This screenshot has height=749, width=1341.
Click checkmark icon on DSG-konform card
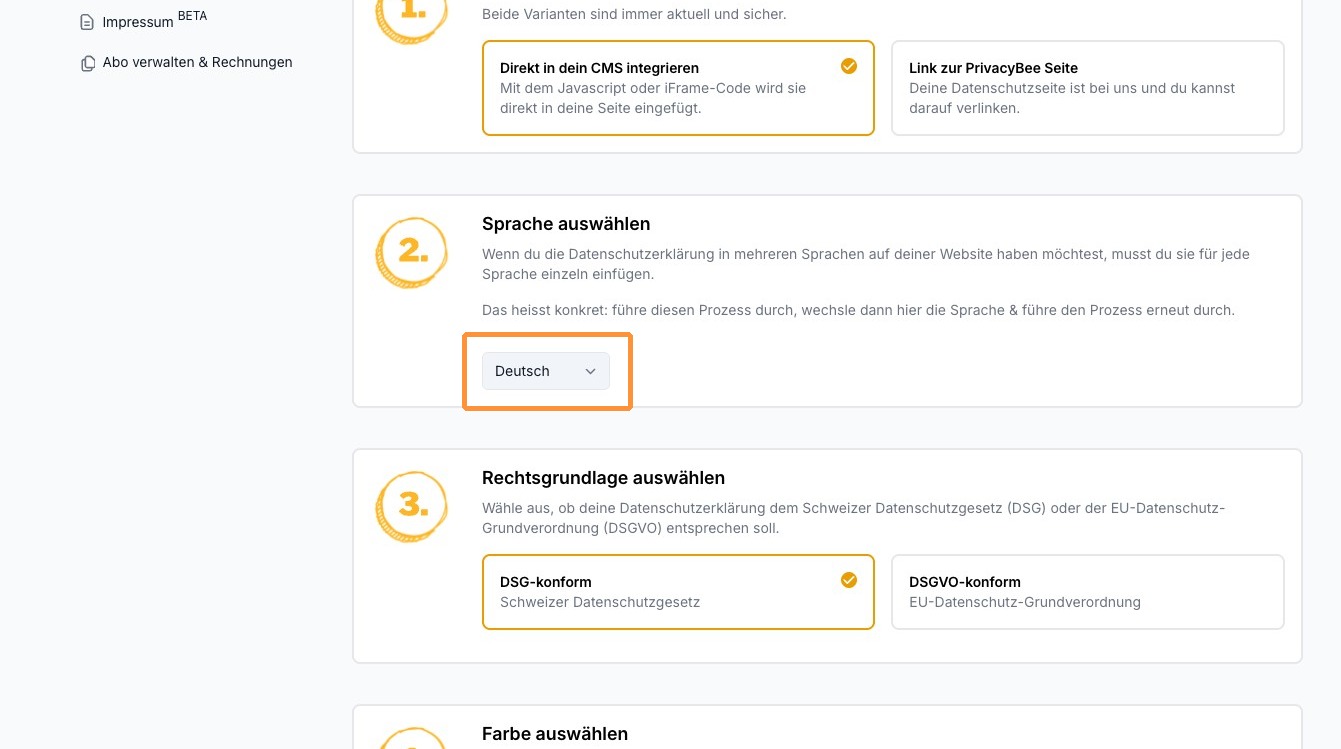[849, 580]
